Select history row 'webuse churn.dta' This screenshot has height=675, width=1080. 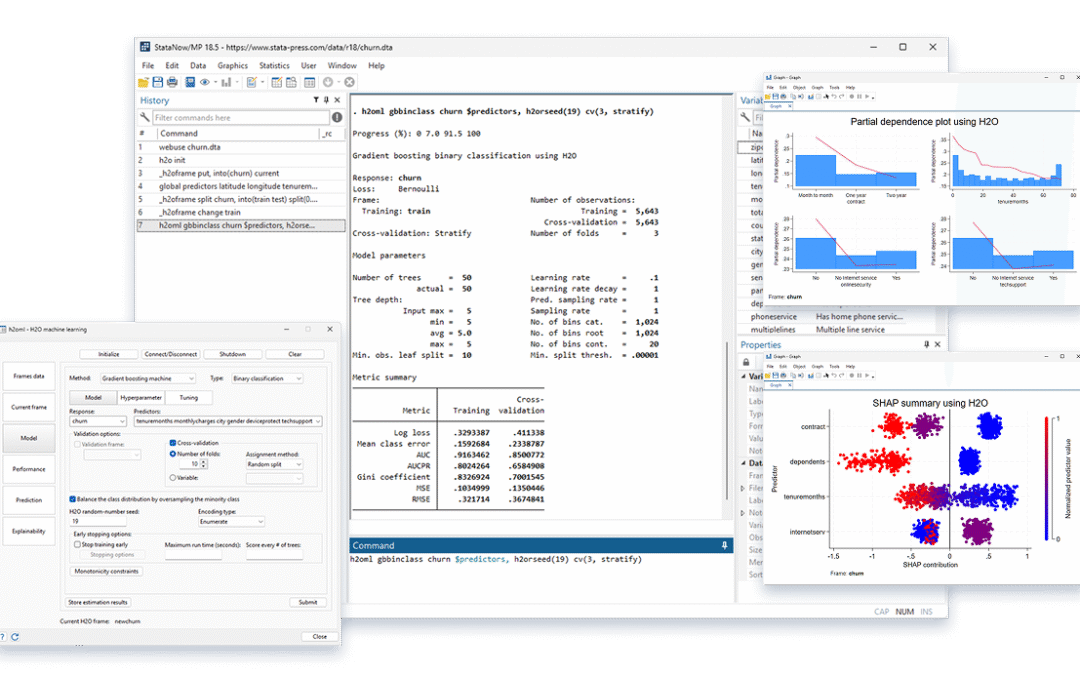tap(241, 147)
